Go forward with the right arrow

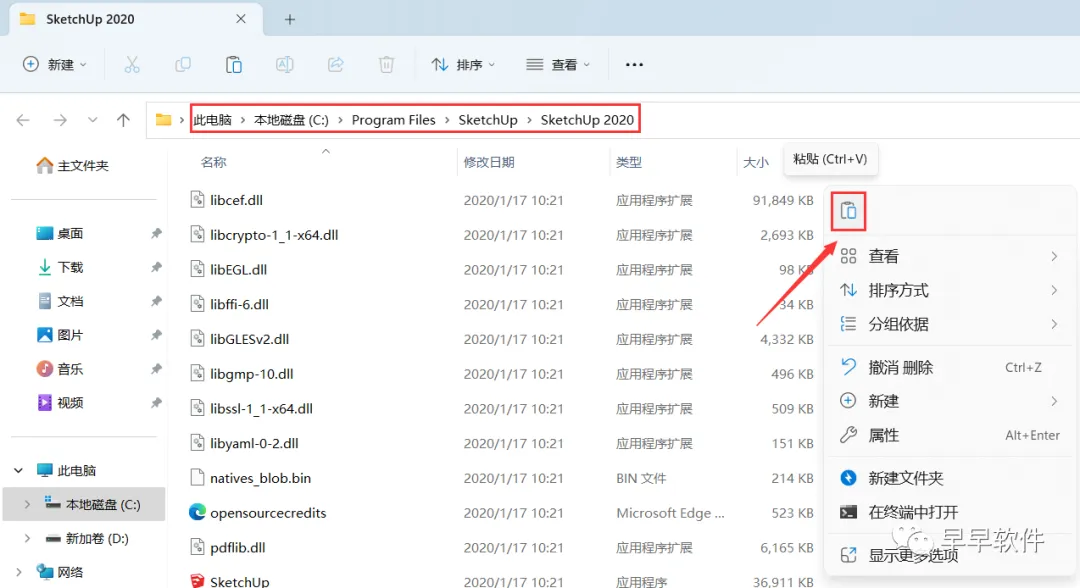(x=60, y=120)
